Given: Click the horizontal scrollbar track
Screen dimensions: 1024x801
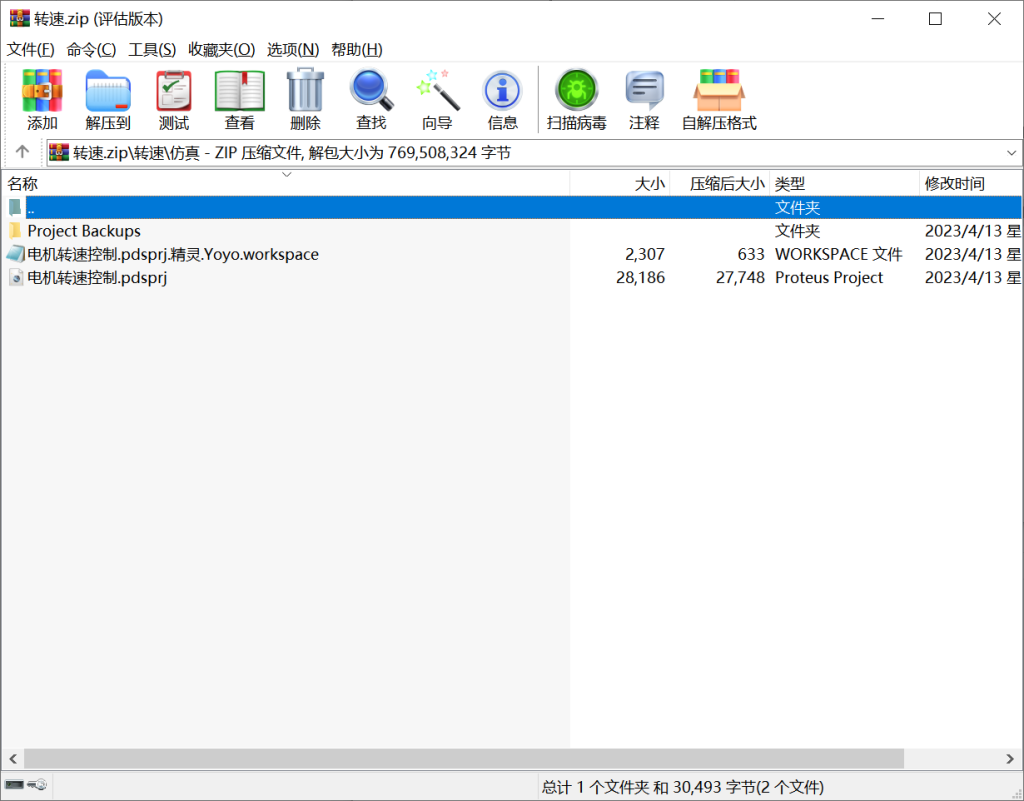Looking at the screenshot, I should point(960,759).
